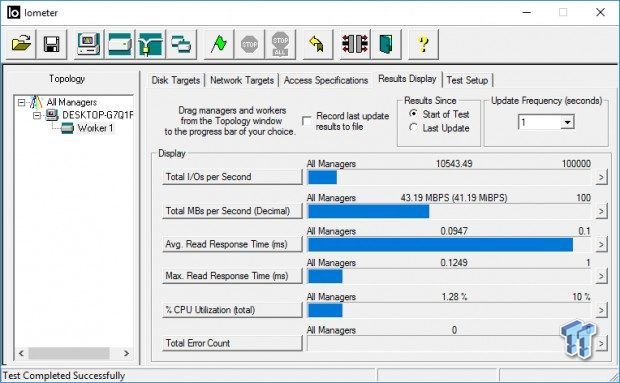Click Test Completed Successfully status text

point(64,375)
